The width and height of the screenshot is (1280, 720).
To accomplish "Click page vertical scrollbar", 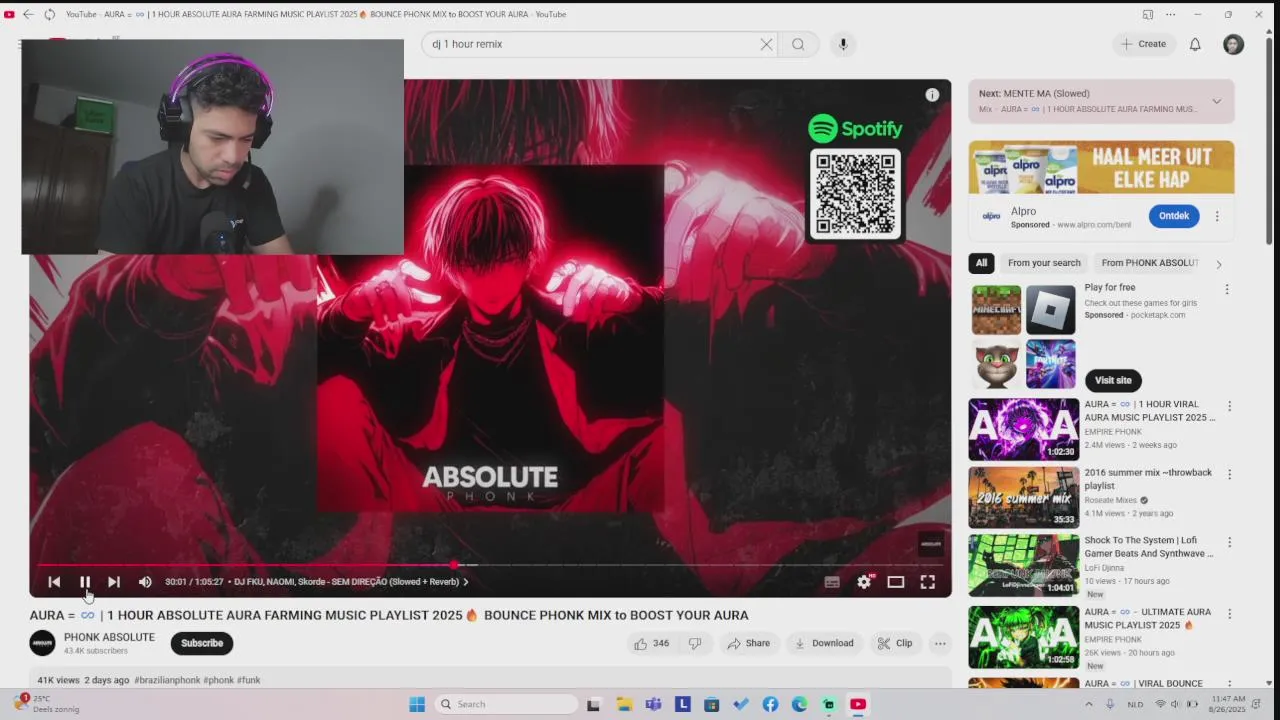I will point(1269,140).
